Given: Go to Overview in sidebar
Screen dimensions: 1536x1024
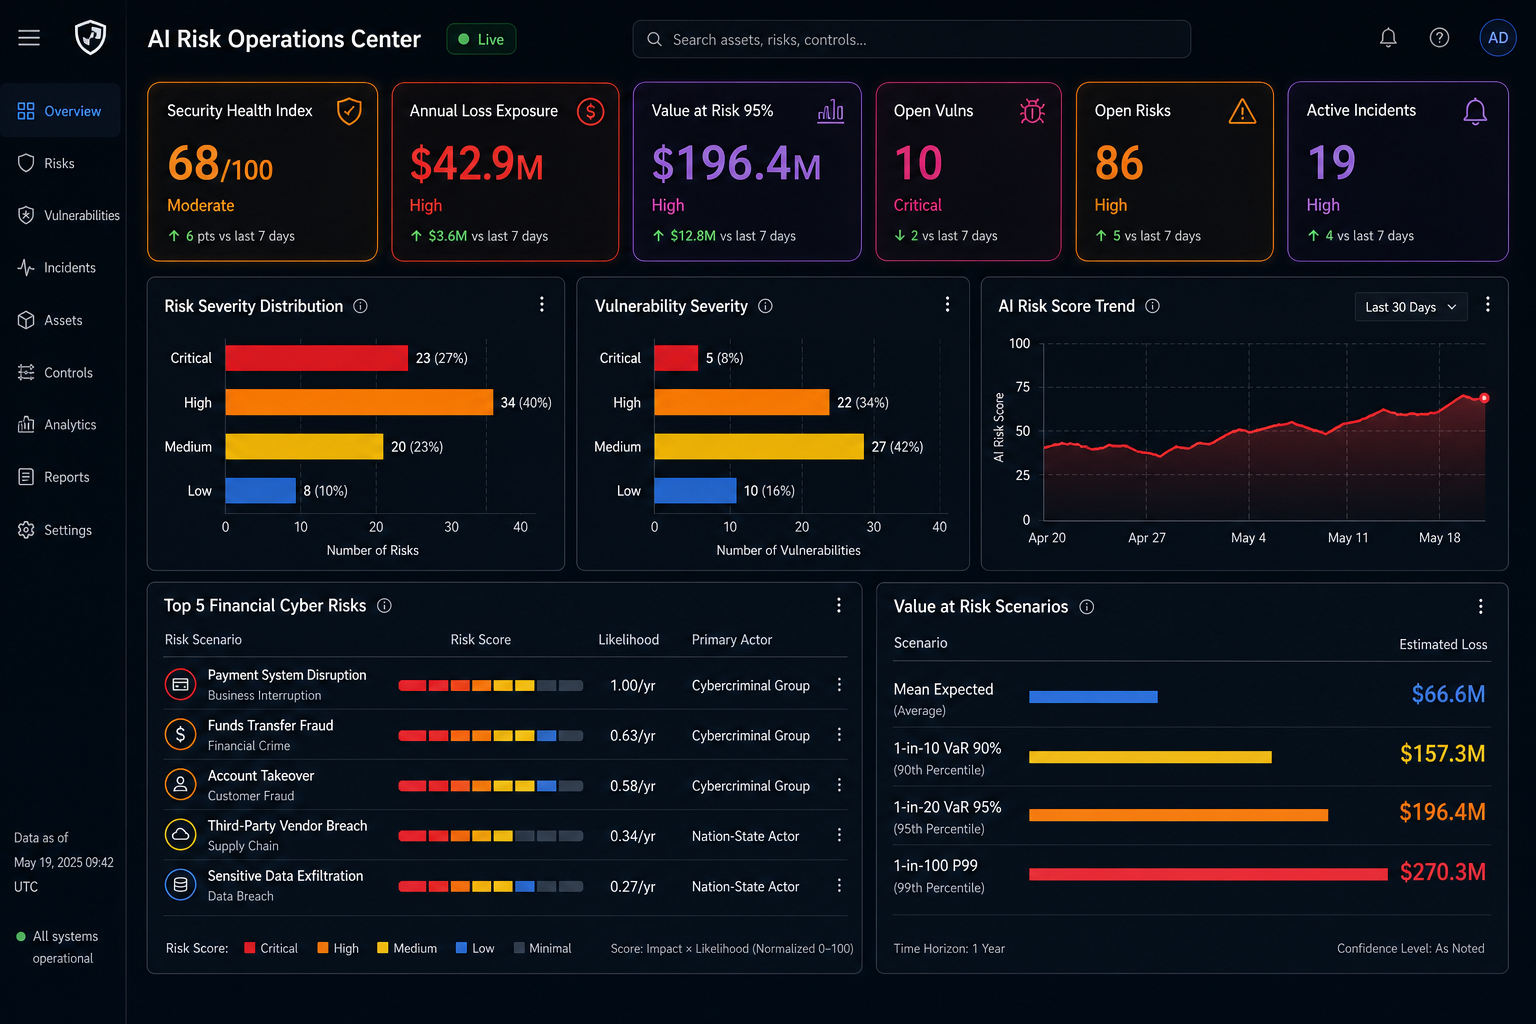Looking at the screenshot, I should pyautogui.click(x=60, y=111).
